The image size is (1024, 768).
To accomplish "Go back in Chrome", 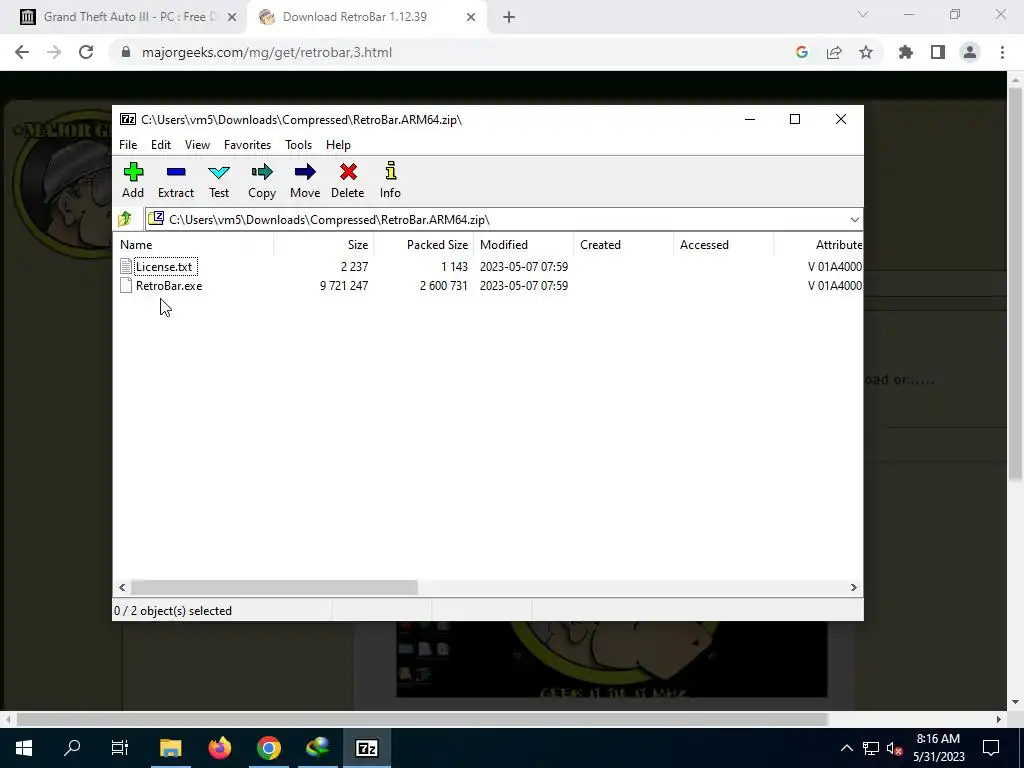I will tap(22, 52).
